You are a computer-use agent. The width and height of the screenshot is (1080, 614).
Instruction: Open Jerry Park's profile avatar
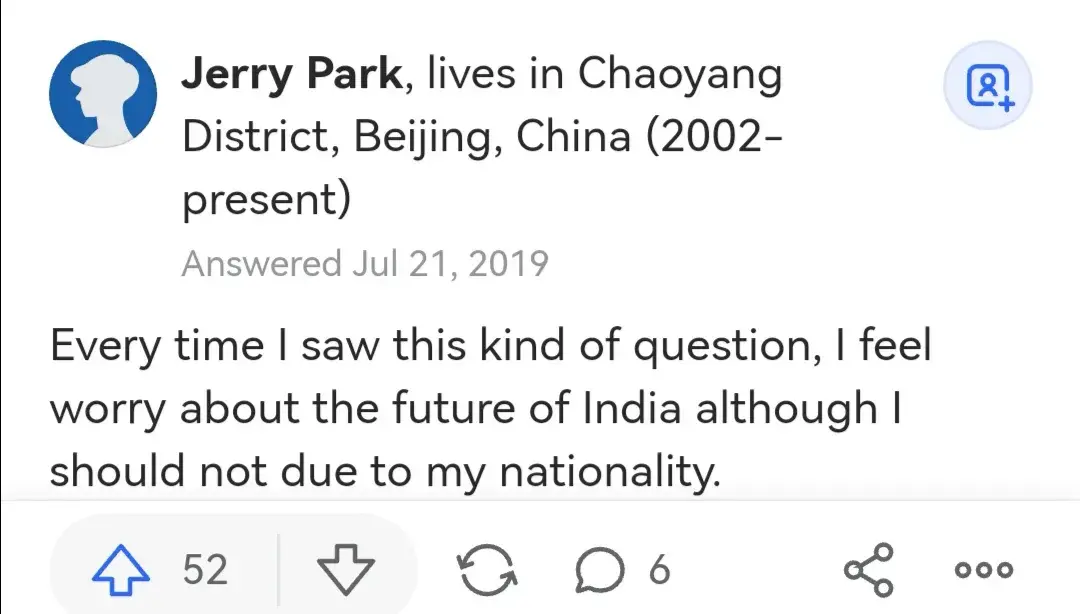coord(103,94)
